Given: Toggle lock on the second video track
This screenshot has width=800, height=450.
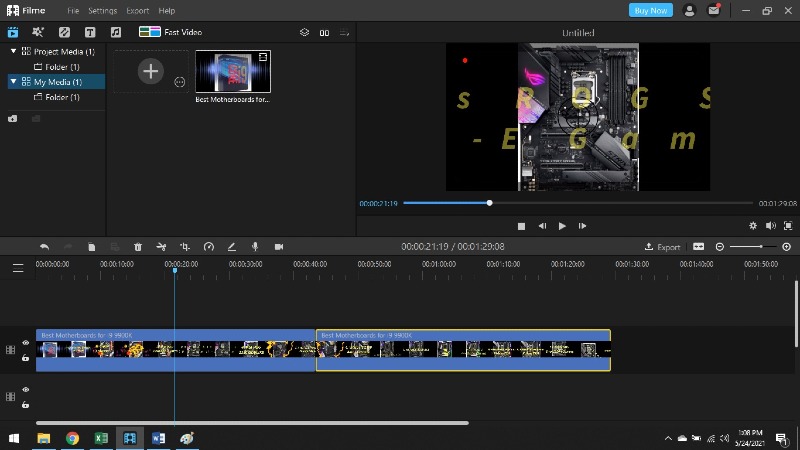Looking at the screenshot, I should click(26, 405).
